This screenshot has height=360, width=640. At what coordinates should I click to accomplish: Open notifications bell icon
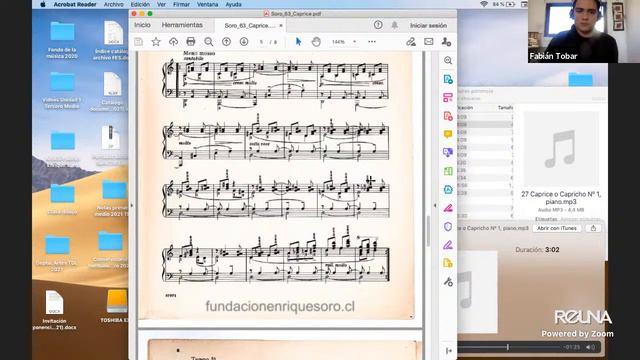pos(395,25)
